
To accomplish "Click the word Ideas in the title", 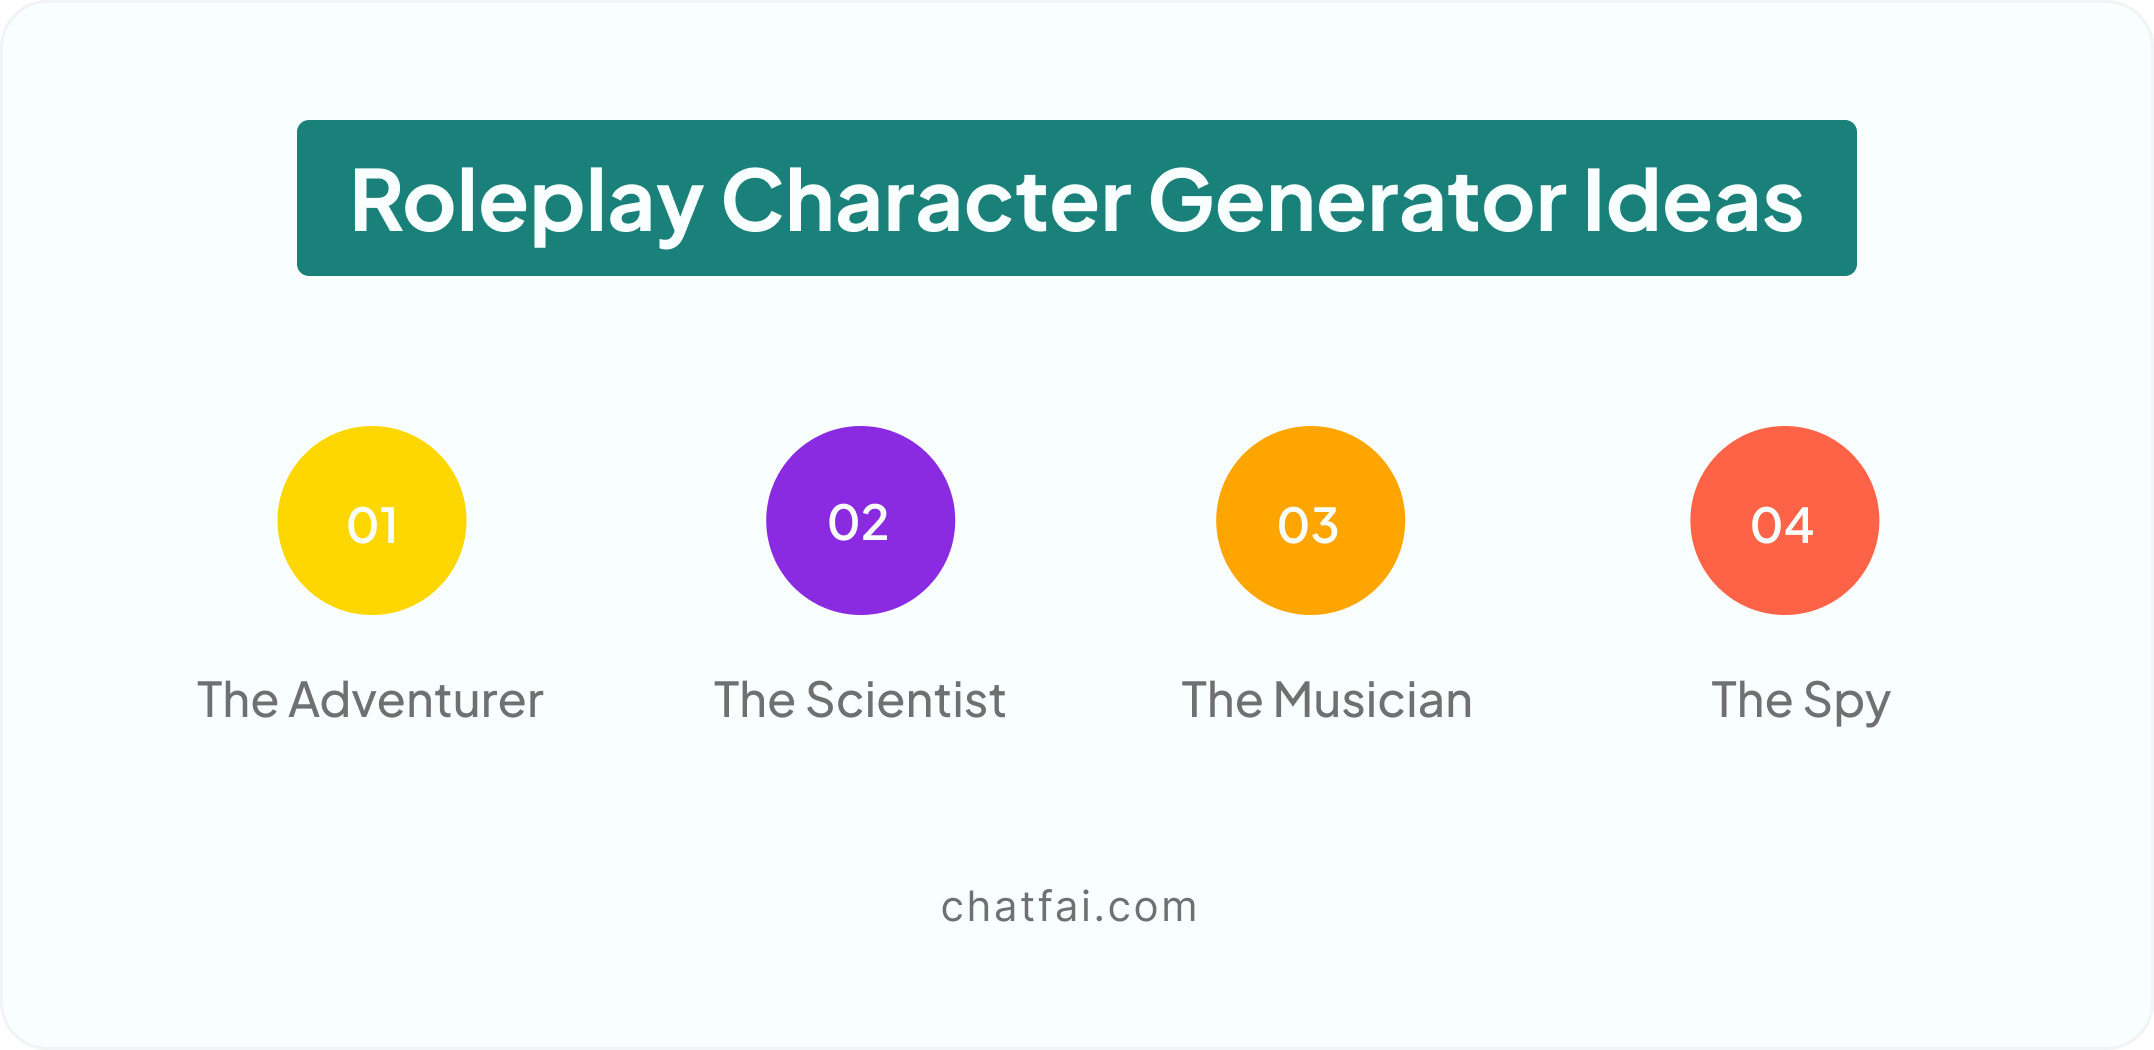I will 1694,200.
